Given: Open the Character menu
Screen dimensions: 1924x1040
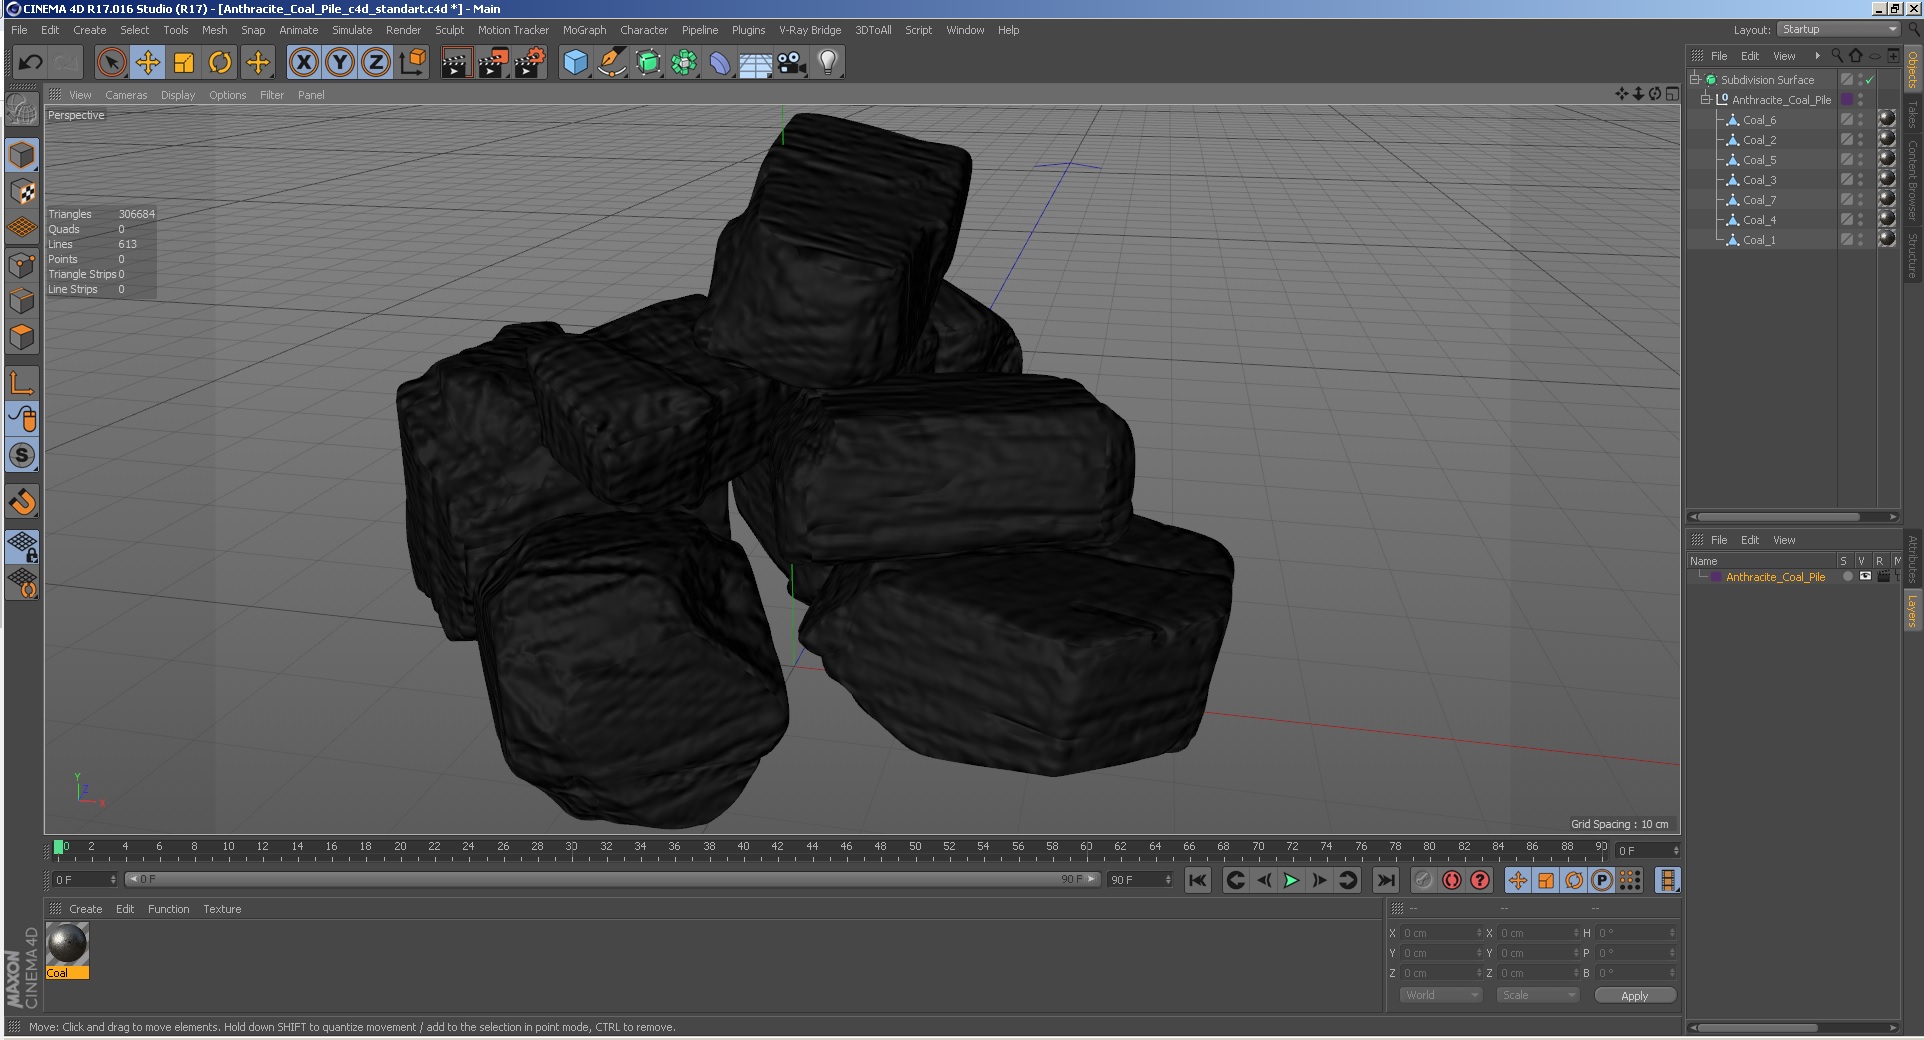Looking at the screenshot, I should (644, 30).
